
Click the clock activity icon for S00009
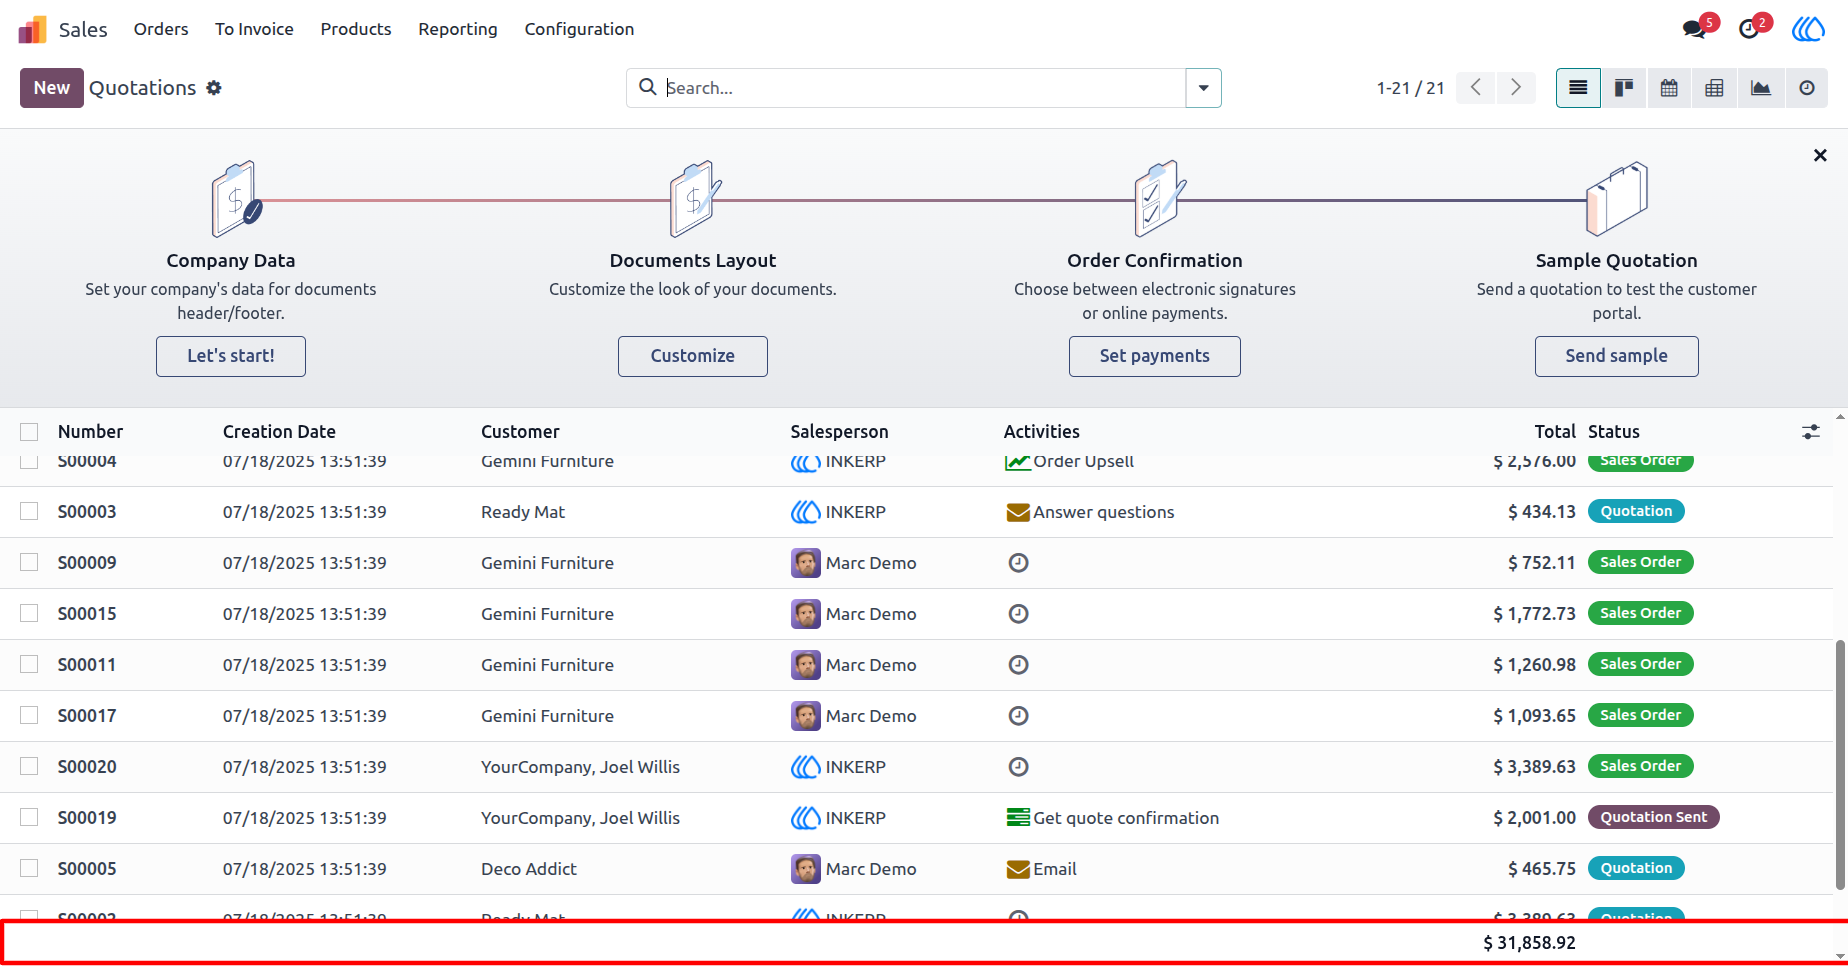click(x=1018, y=563)
